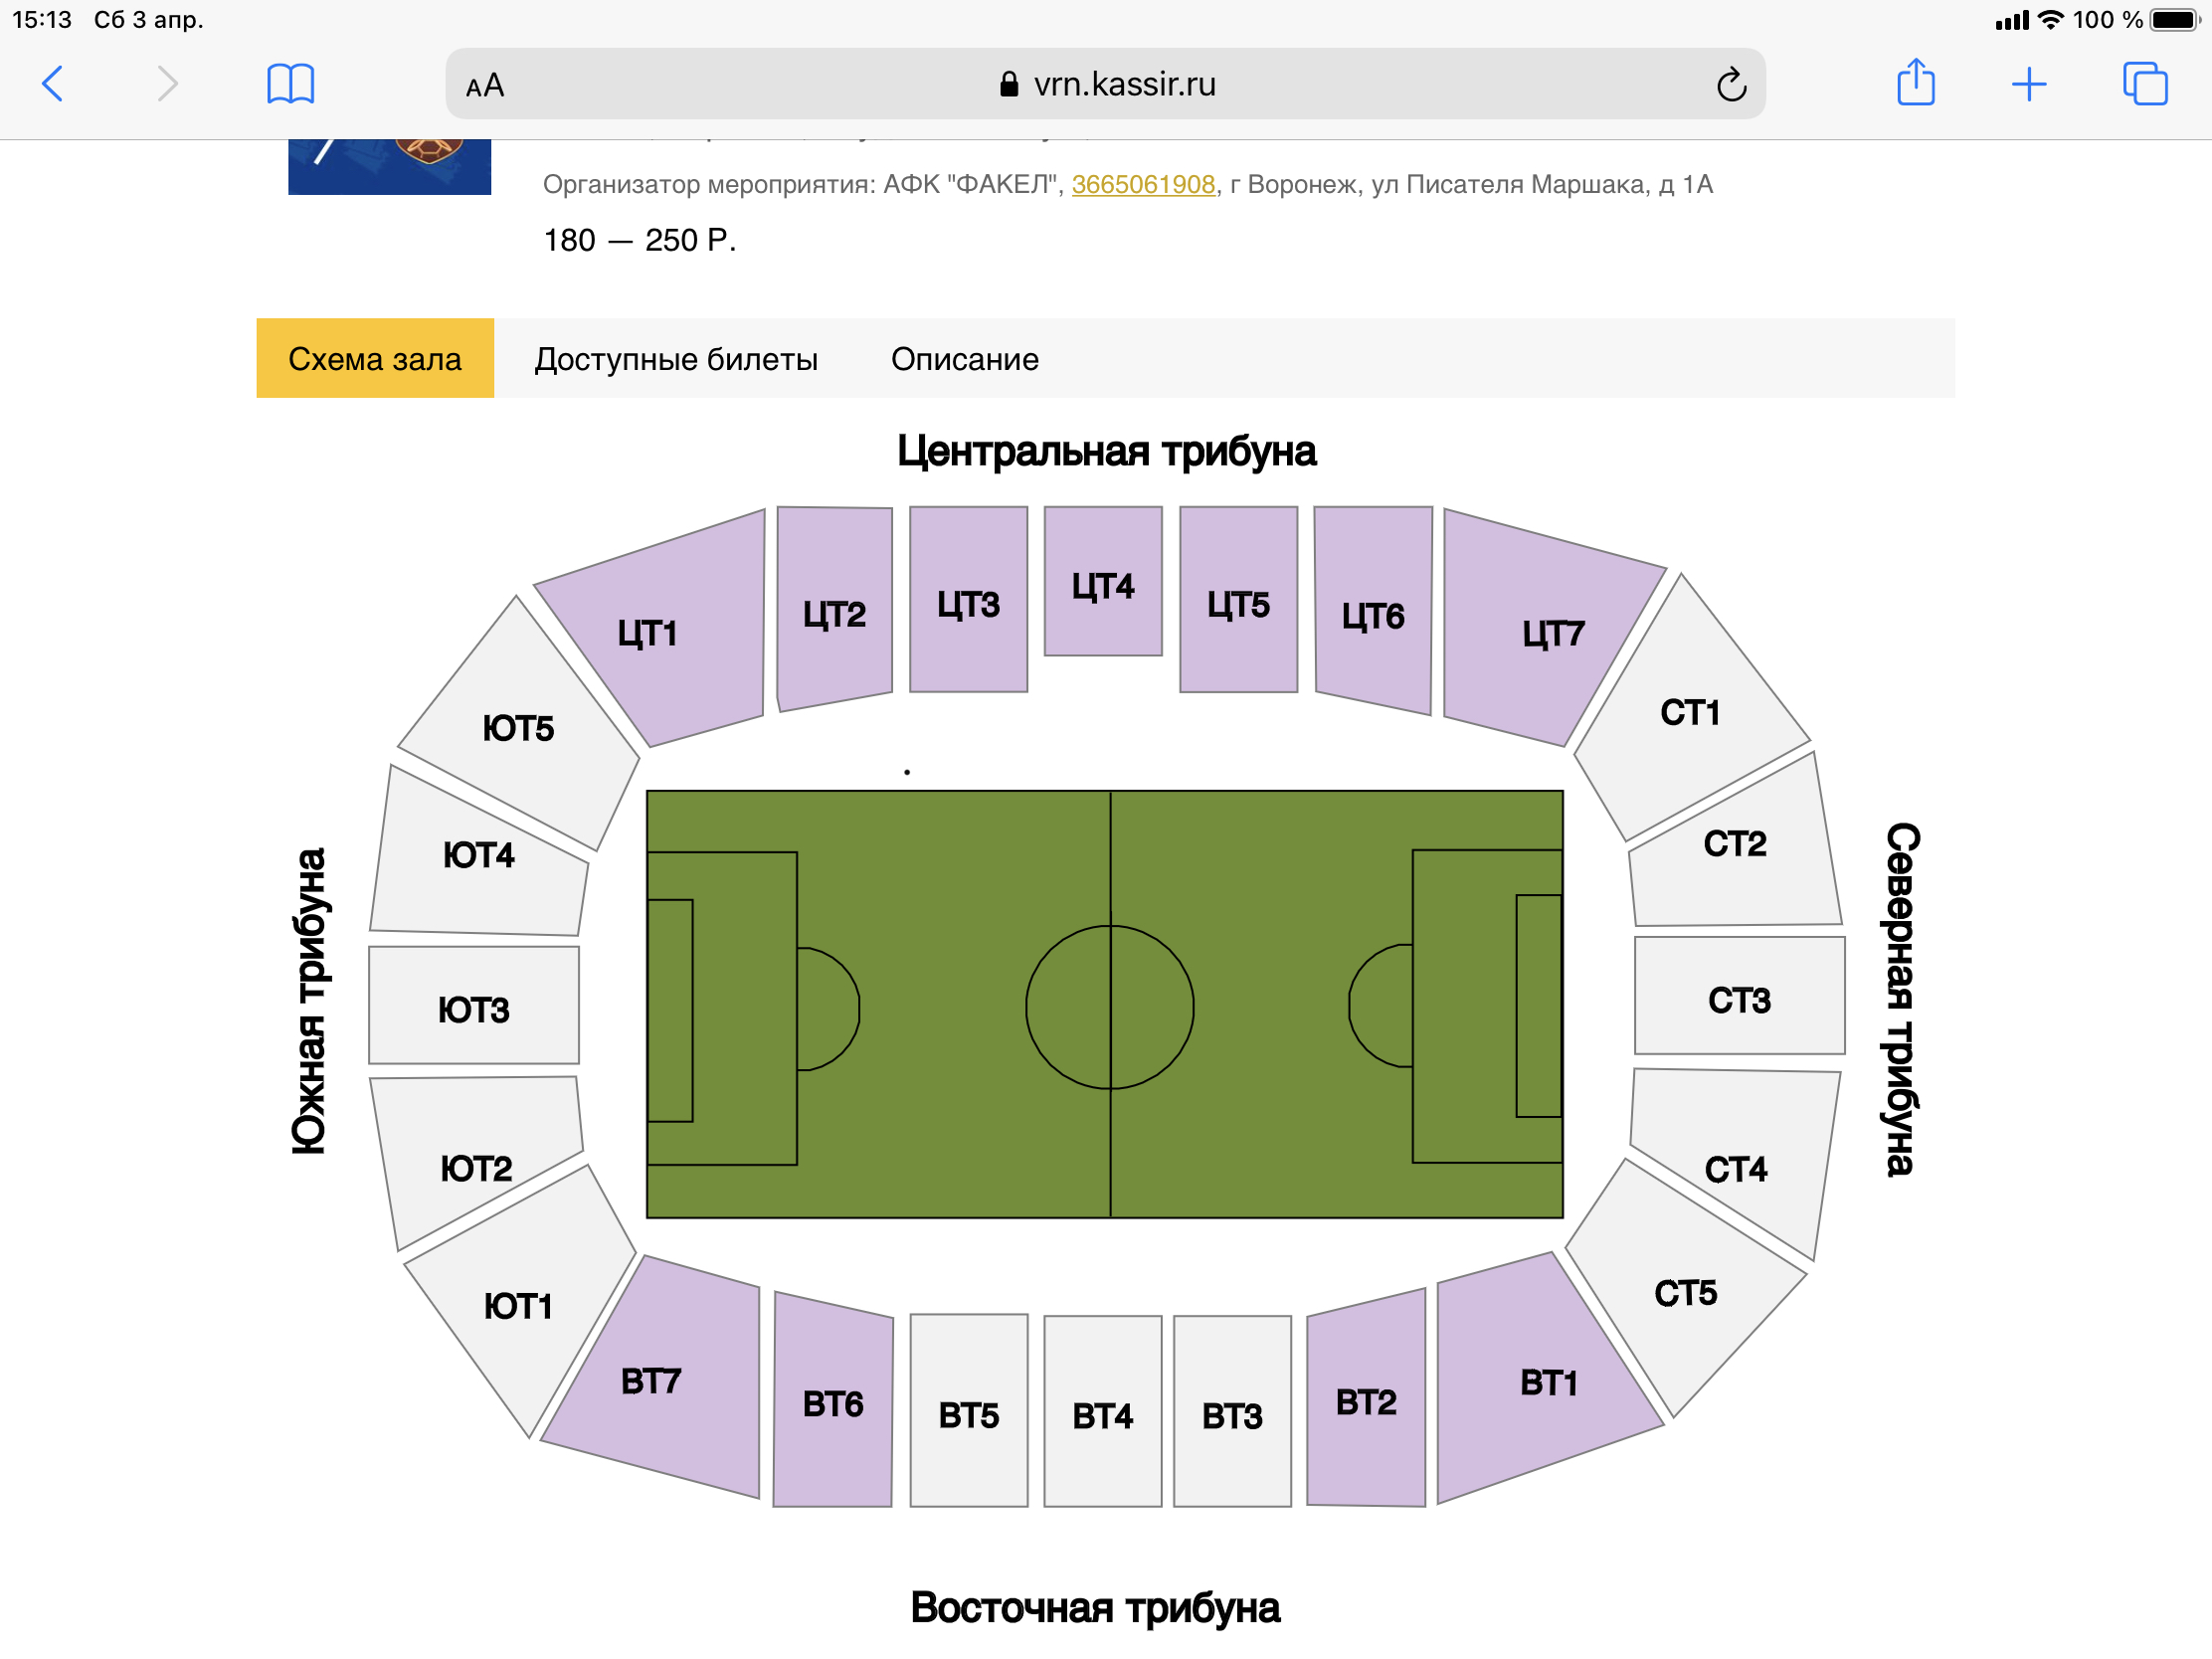
Task: Open the share sheet icon
Action: 1915,83
